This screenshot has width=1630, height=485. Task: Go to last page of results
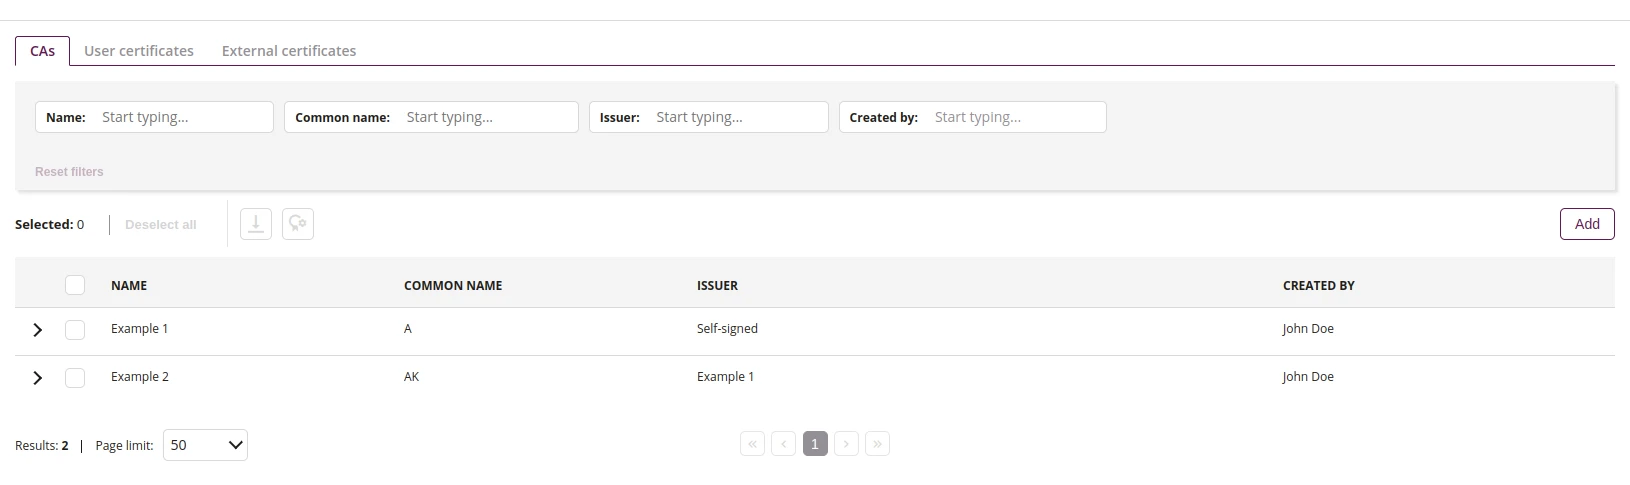click(x=877, y=444)
